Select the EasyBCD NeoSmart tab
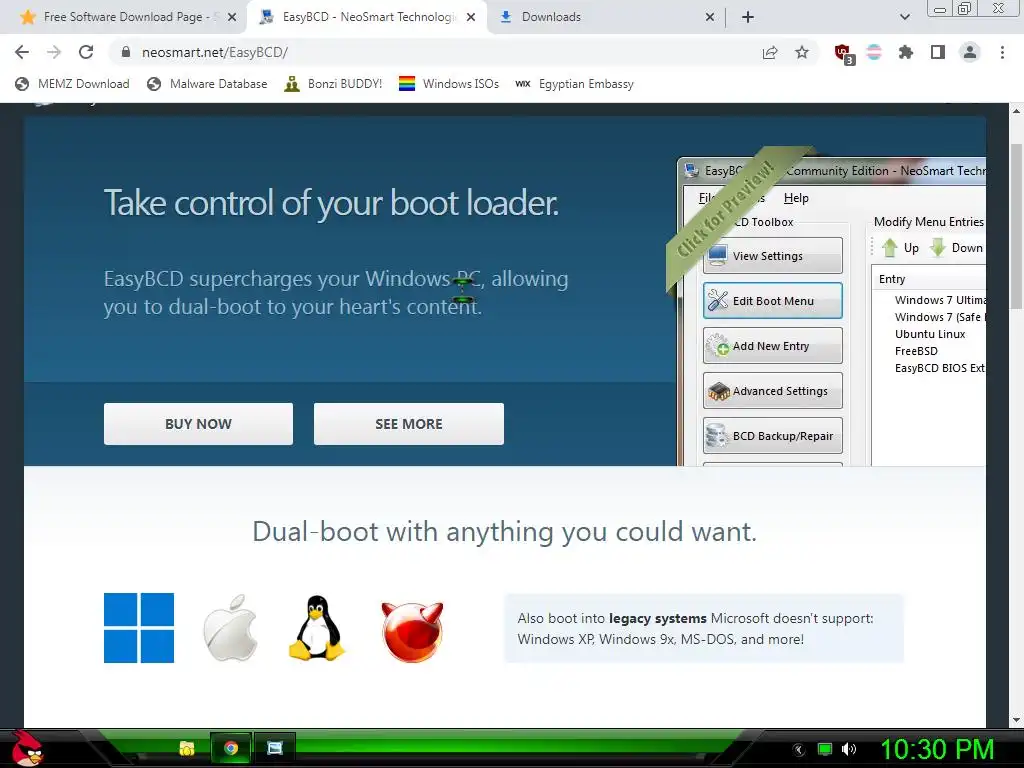Screen dimensions: 1024x768 [368, 17]
